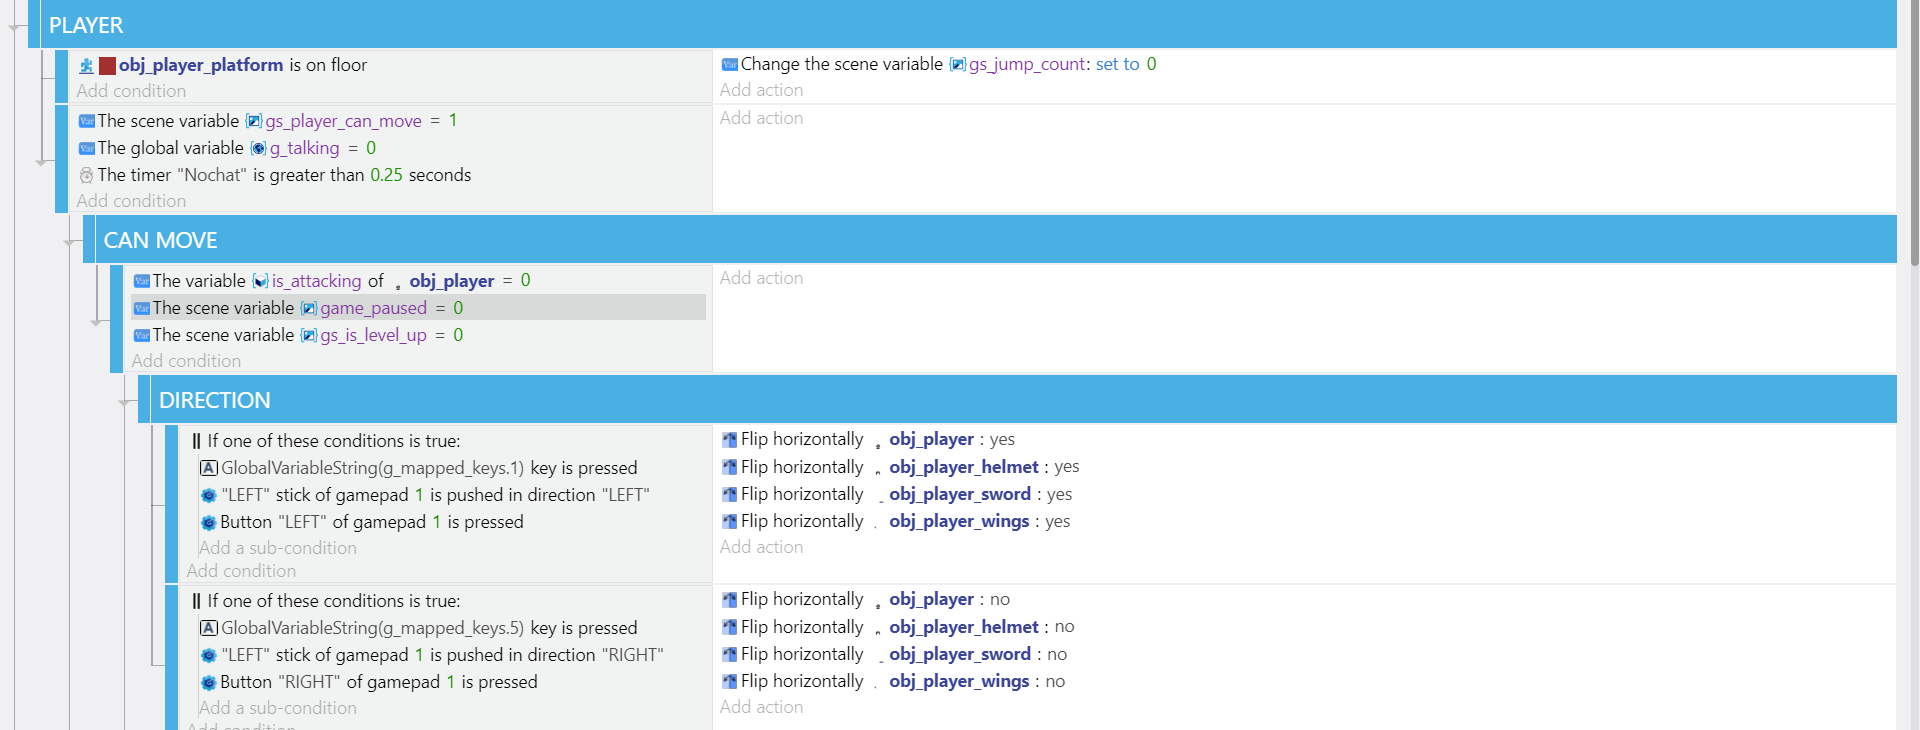Click the keyboard icon for g_mapped_keys.5 key condition
Viewport: 1920px width, 730px height.
[209, 628]
